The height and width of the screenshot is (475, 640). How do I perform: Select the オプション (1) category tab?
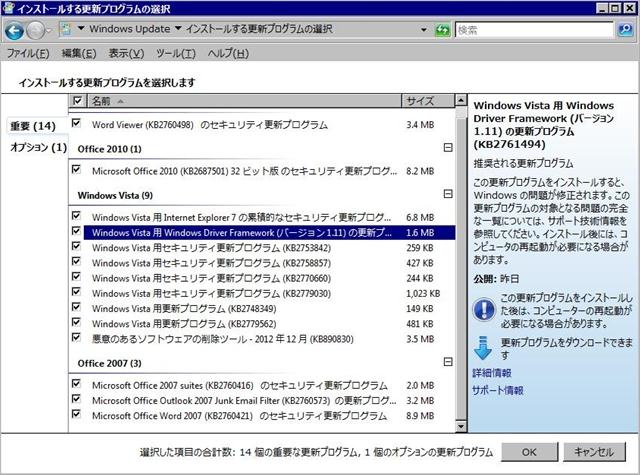point(38,147)
